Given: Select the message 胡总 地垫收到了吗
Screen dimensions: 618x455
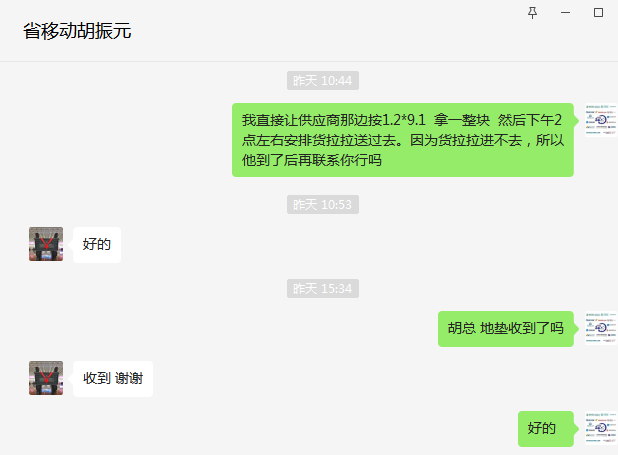Looking at the screenshot, I should (x=506, y=328).
